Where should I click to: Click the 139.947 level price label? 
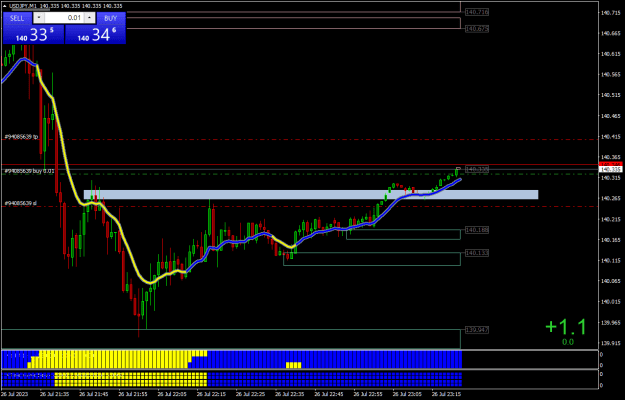pos(477,330)
